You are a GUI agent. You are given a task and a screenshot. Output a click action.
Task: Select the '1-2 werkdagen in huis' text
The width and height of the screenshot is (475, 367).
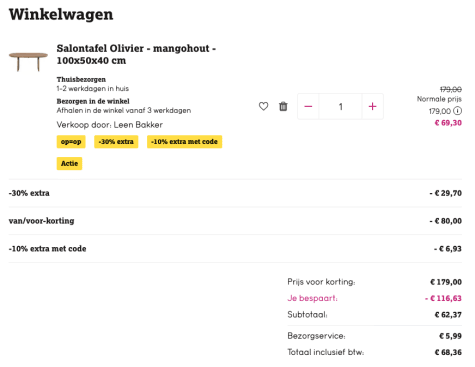tap(93, 89)
